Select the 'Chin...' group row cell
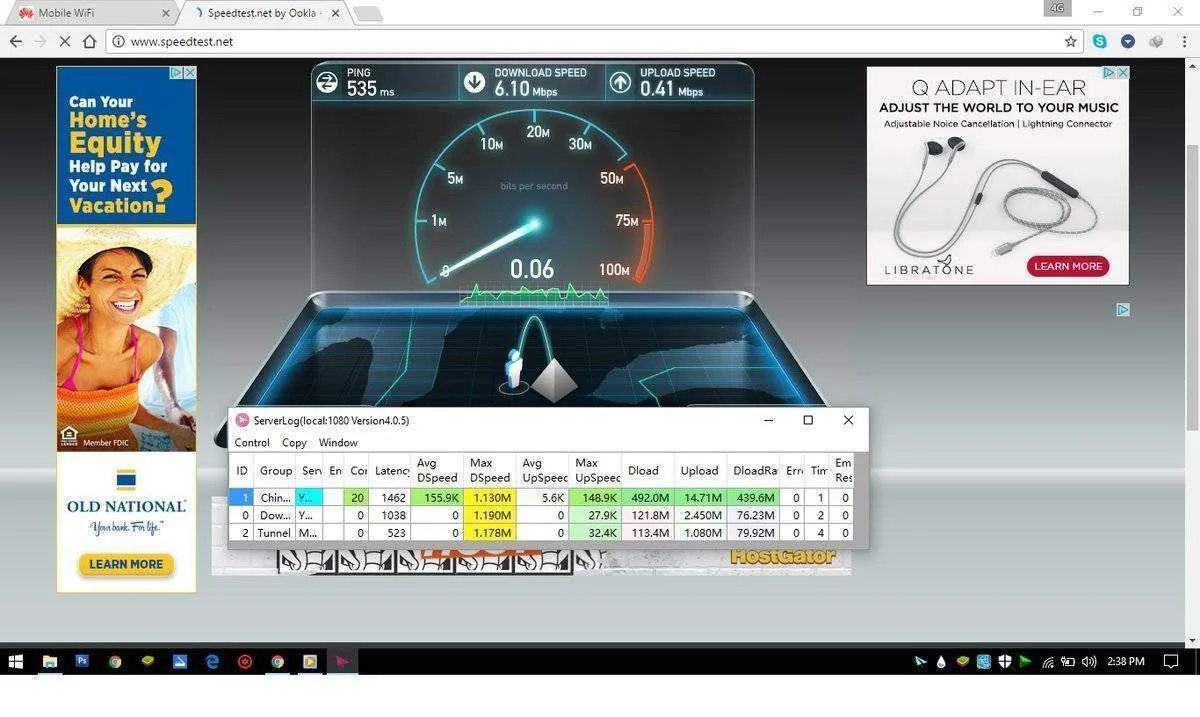 coord(276,497)
